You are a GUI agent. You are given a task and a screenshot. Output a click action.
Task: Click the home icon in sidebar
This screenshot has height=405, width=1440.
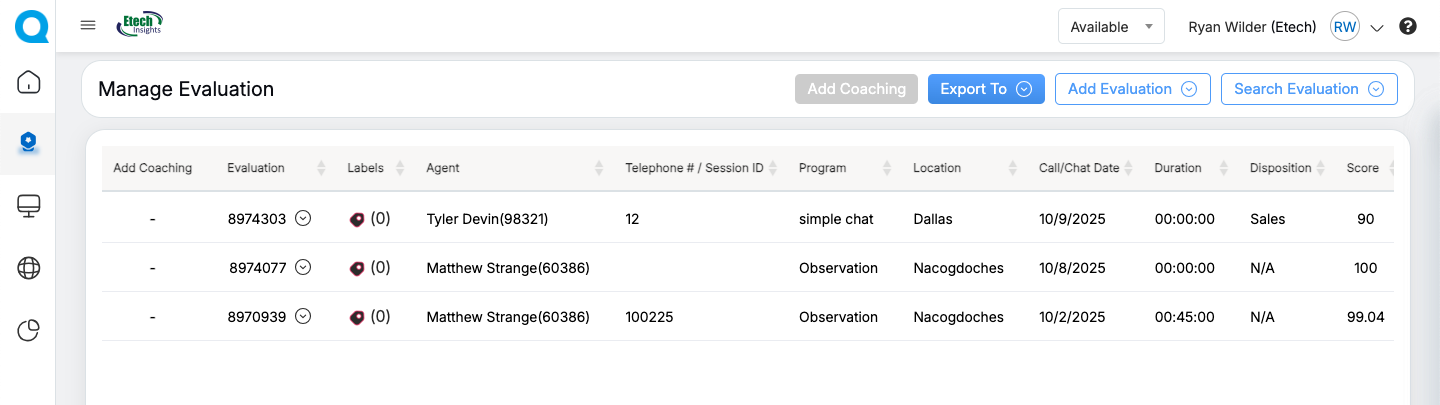click(x=28, y=82)
